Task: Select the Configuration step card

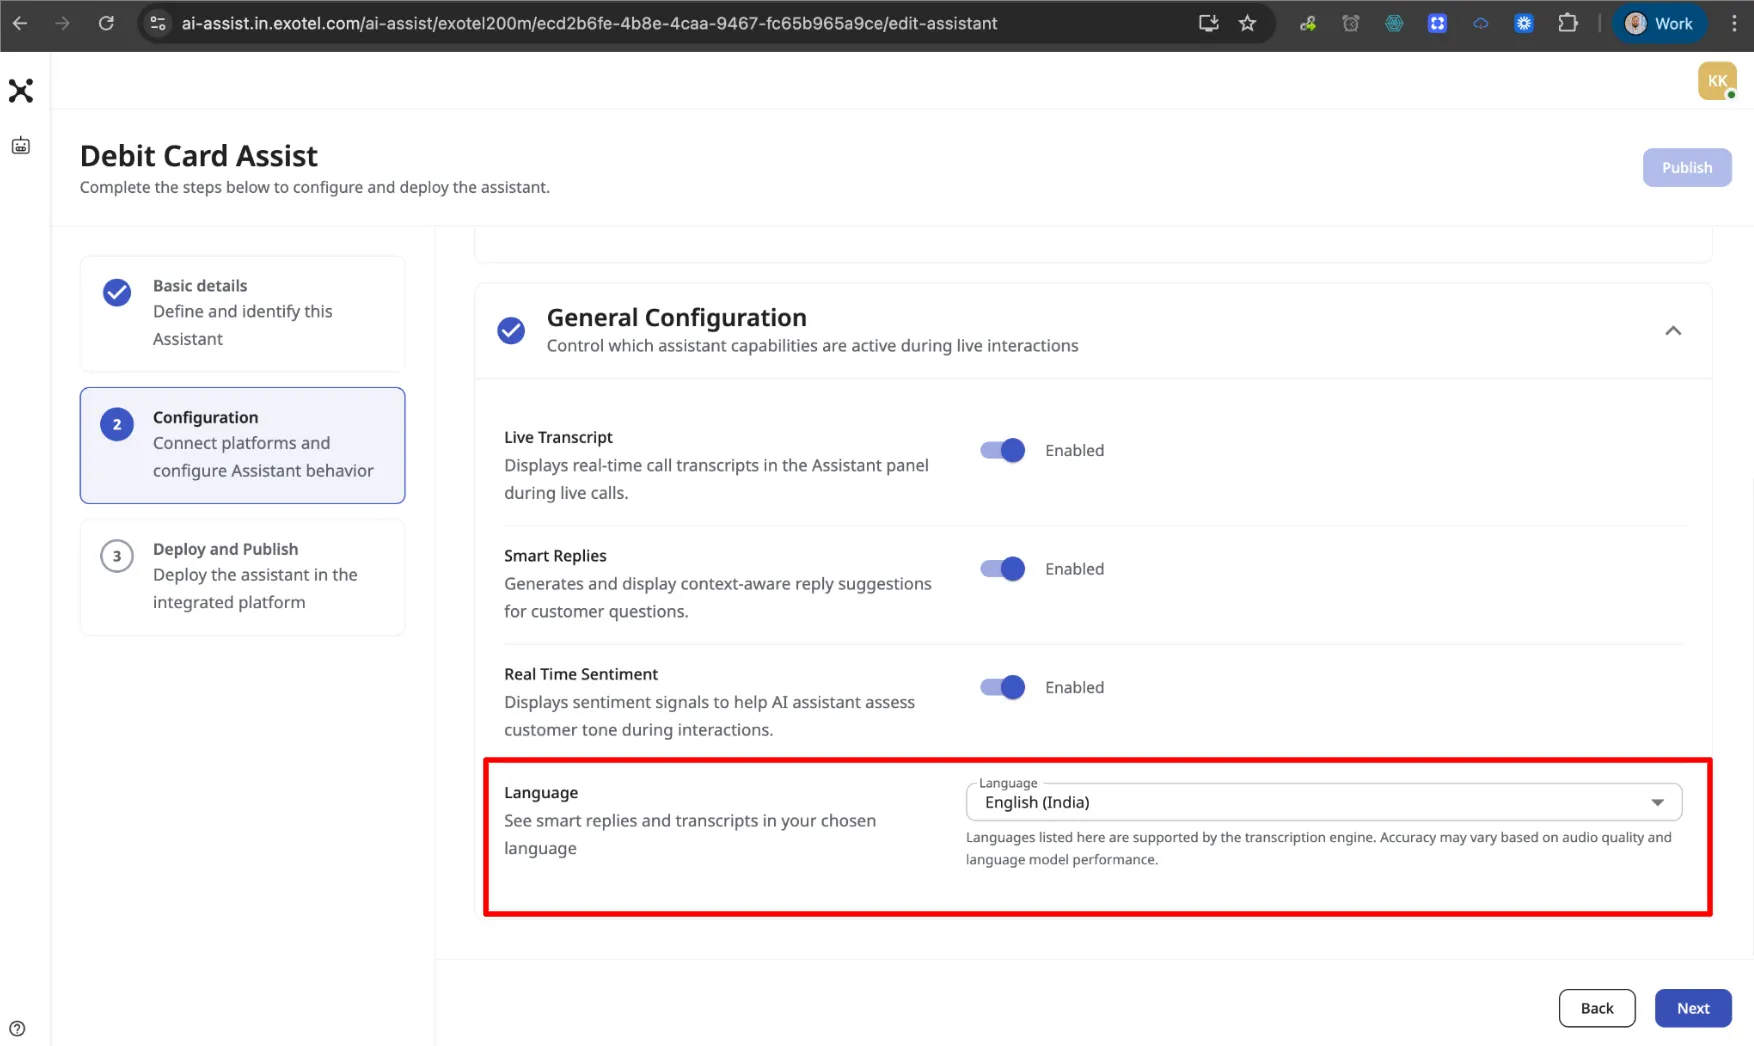Action: [x=243, y=445]
